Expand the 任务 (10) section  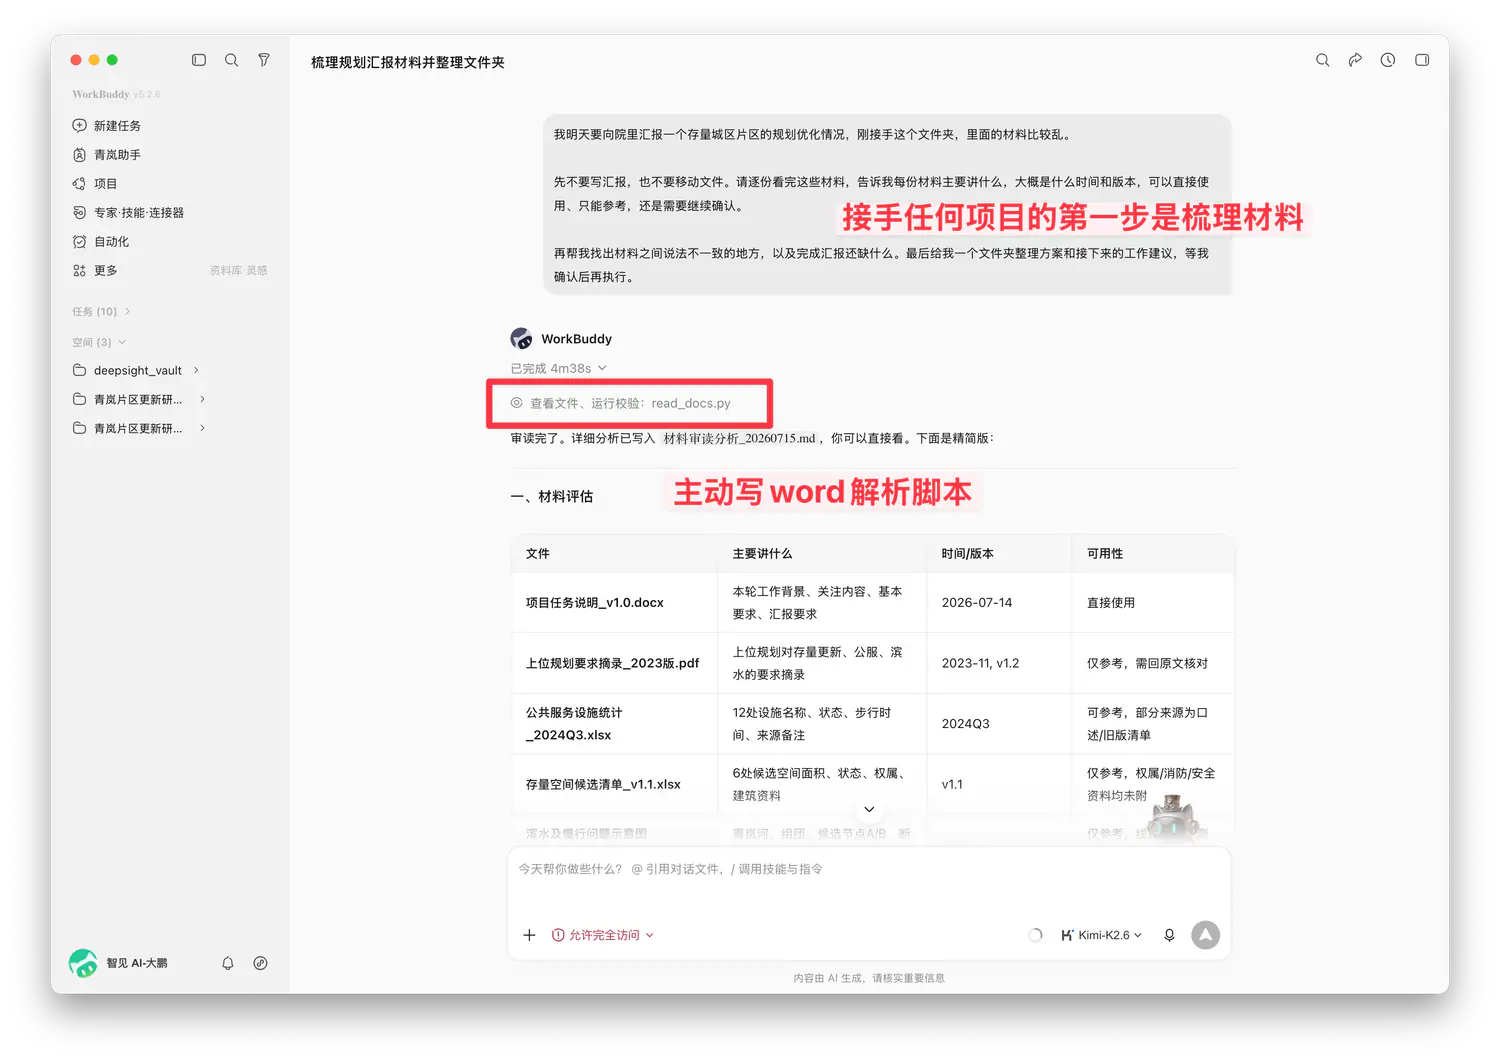101,312
